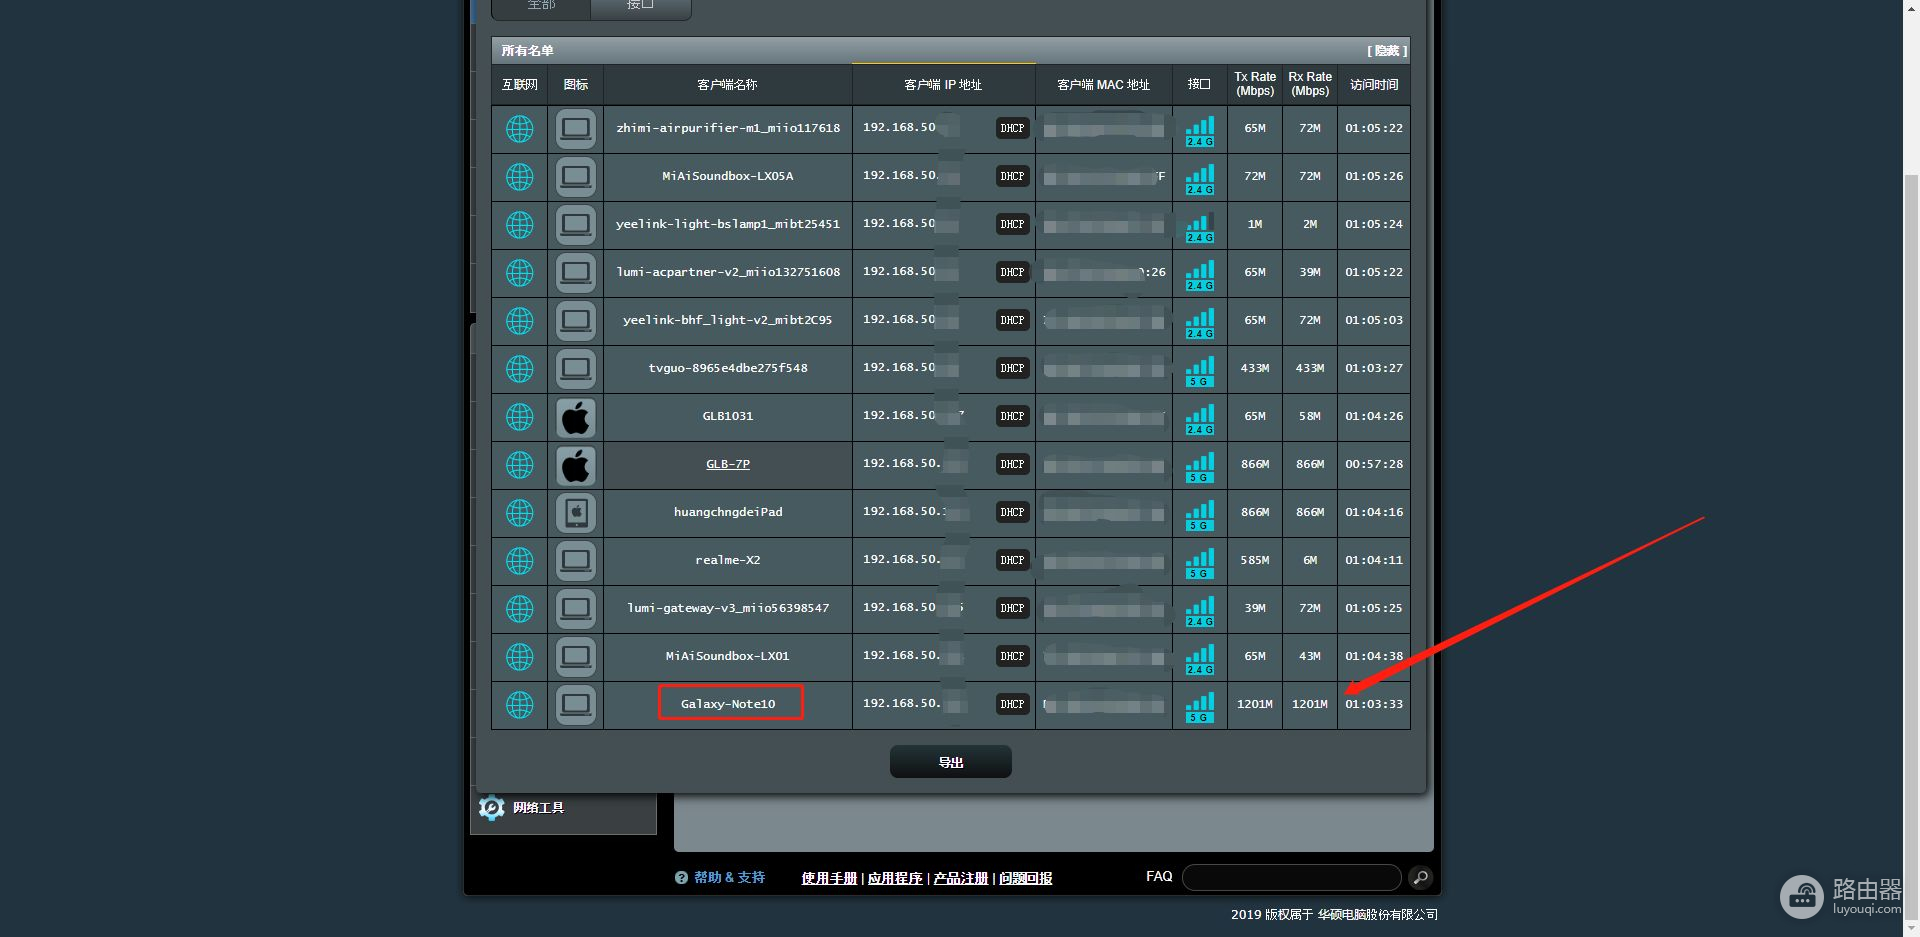Open the 应用程序 link
The height and width of the screenshot is (937, 1920).
(x=895, y=878)
